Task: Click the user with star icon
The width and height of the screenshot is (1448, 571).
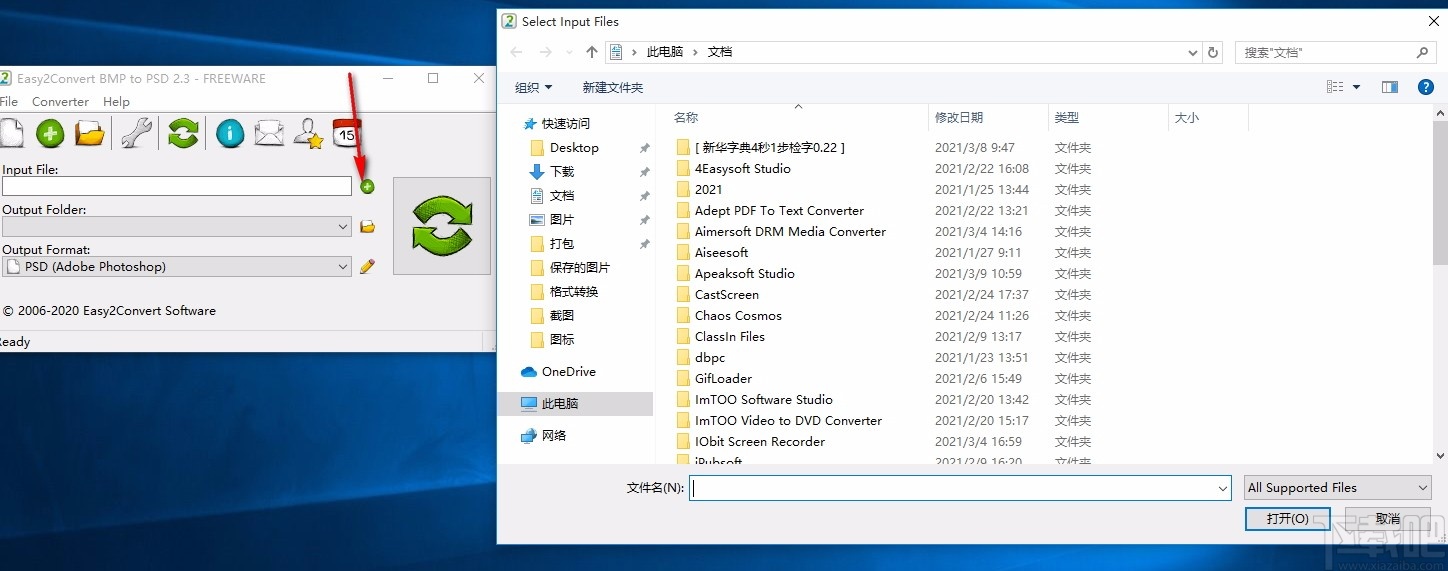Action: pos(308,132)
